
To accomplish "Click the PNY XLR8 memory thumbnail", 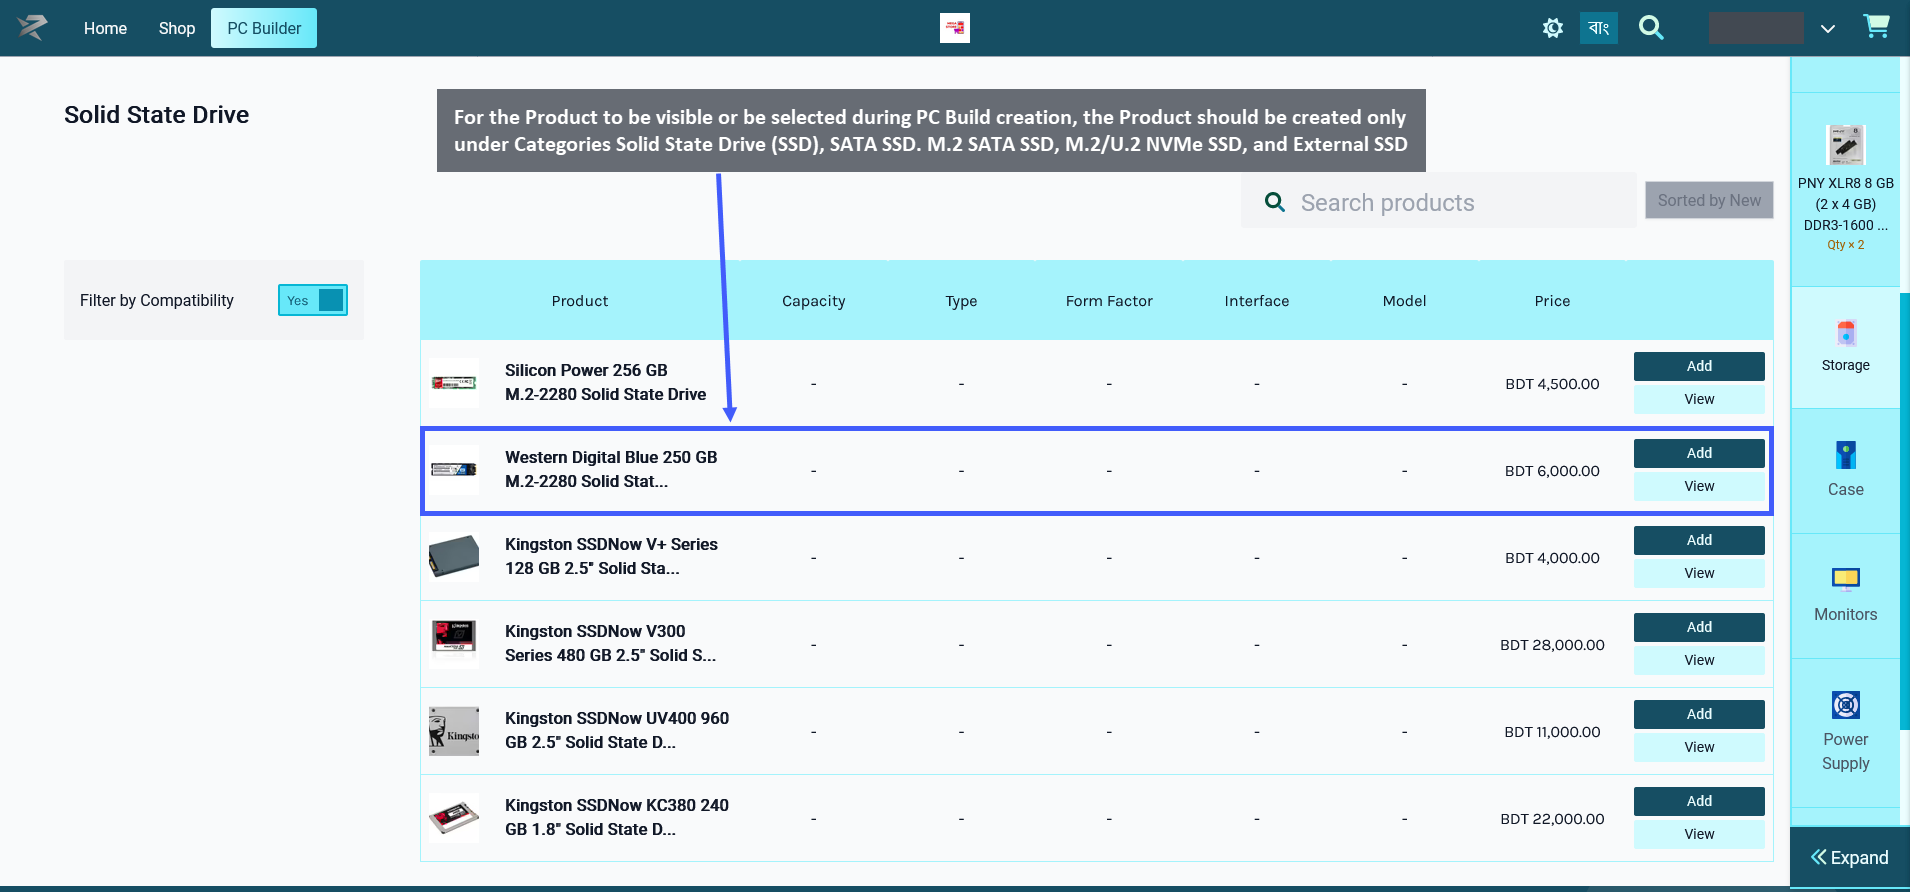I will pyautogui.click(x=1846, y=145).
